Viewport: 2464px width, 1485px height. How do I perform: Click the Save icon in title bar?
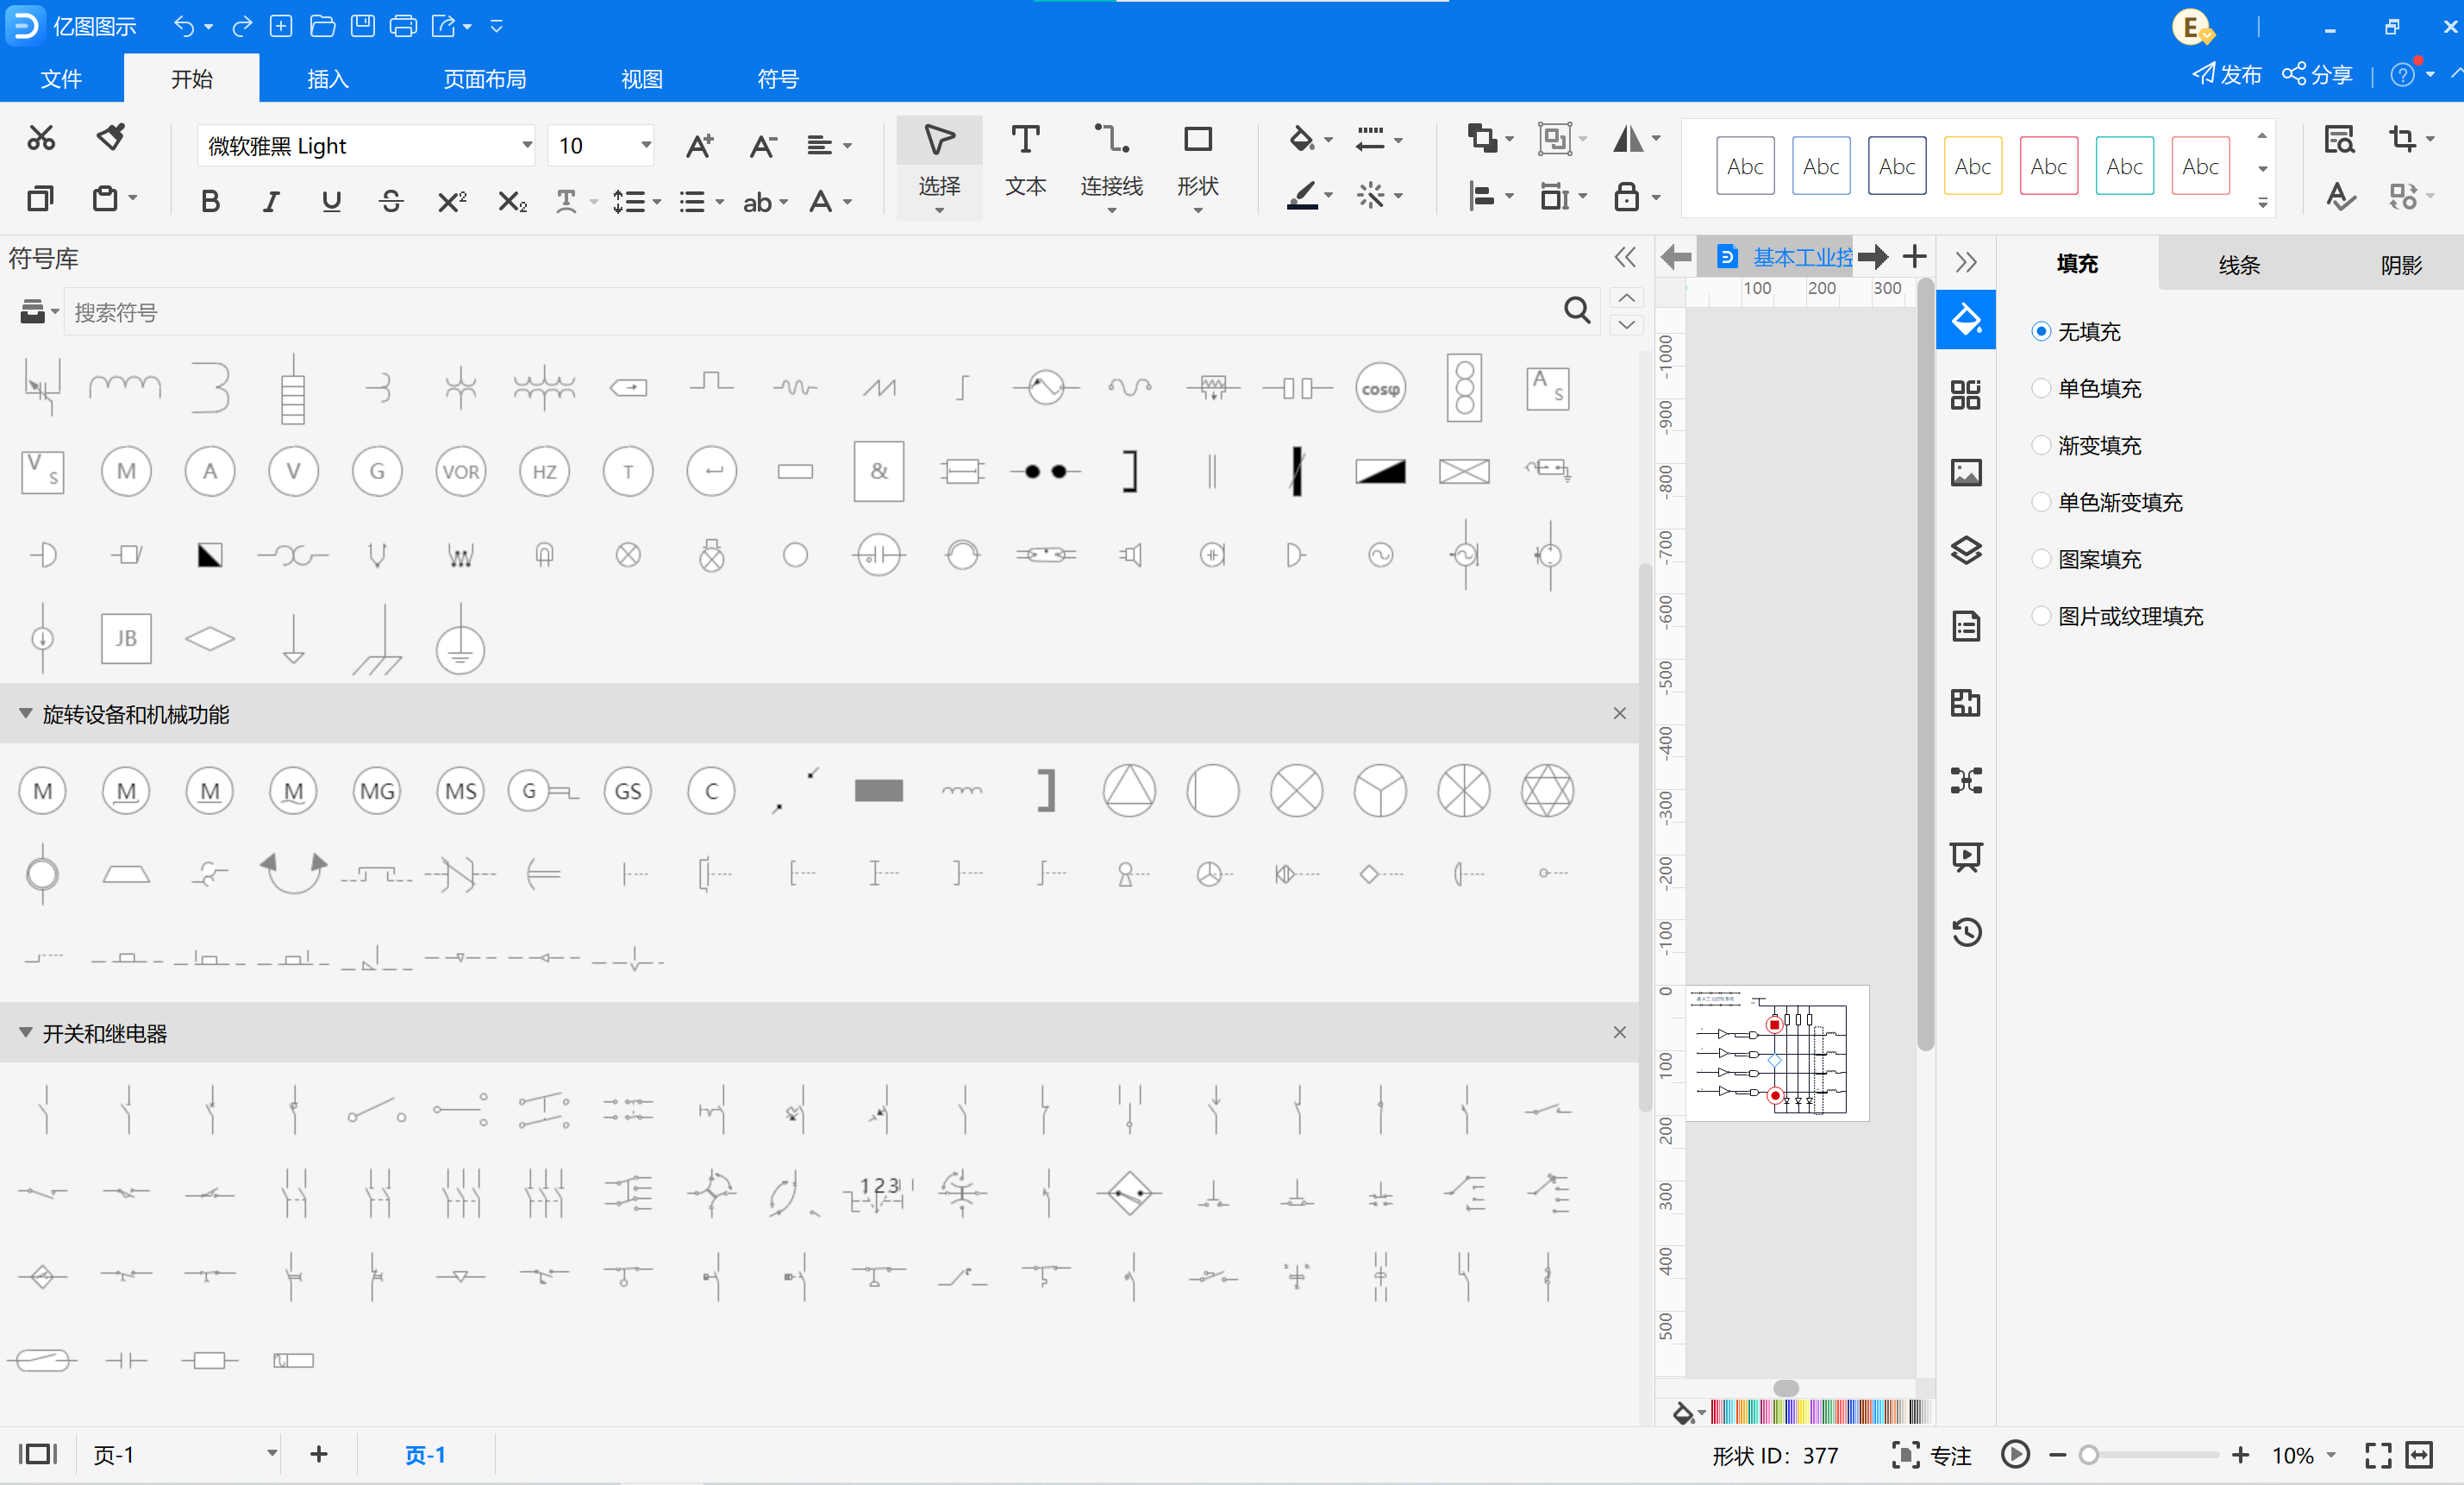pyautogui.click(x=362, y=26)
